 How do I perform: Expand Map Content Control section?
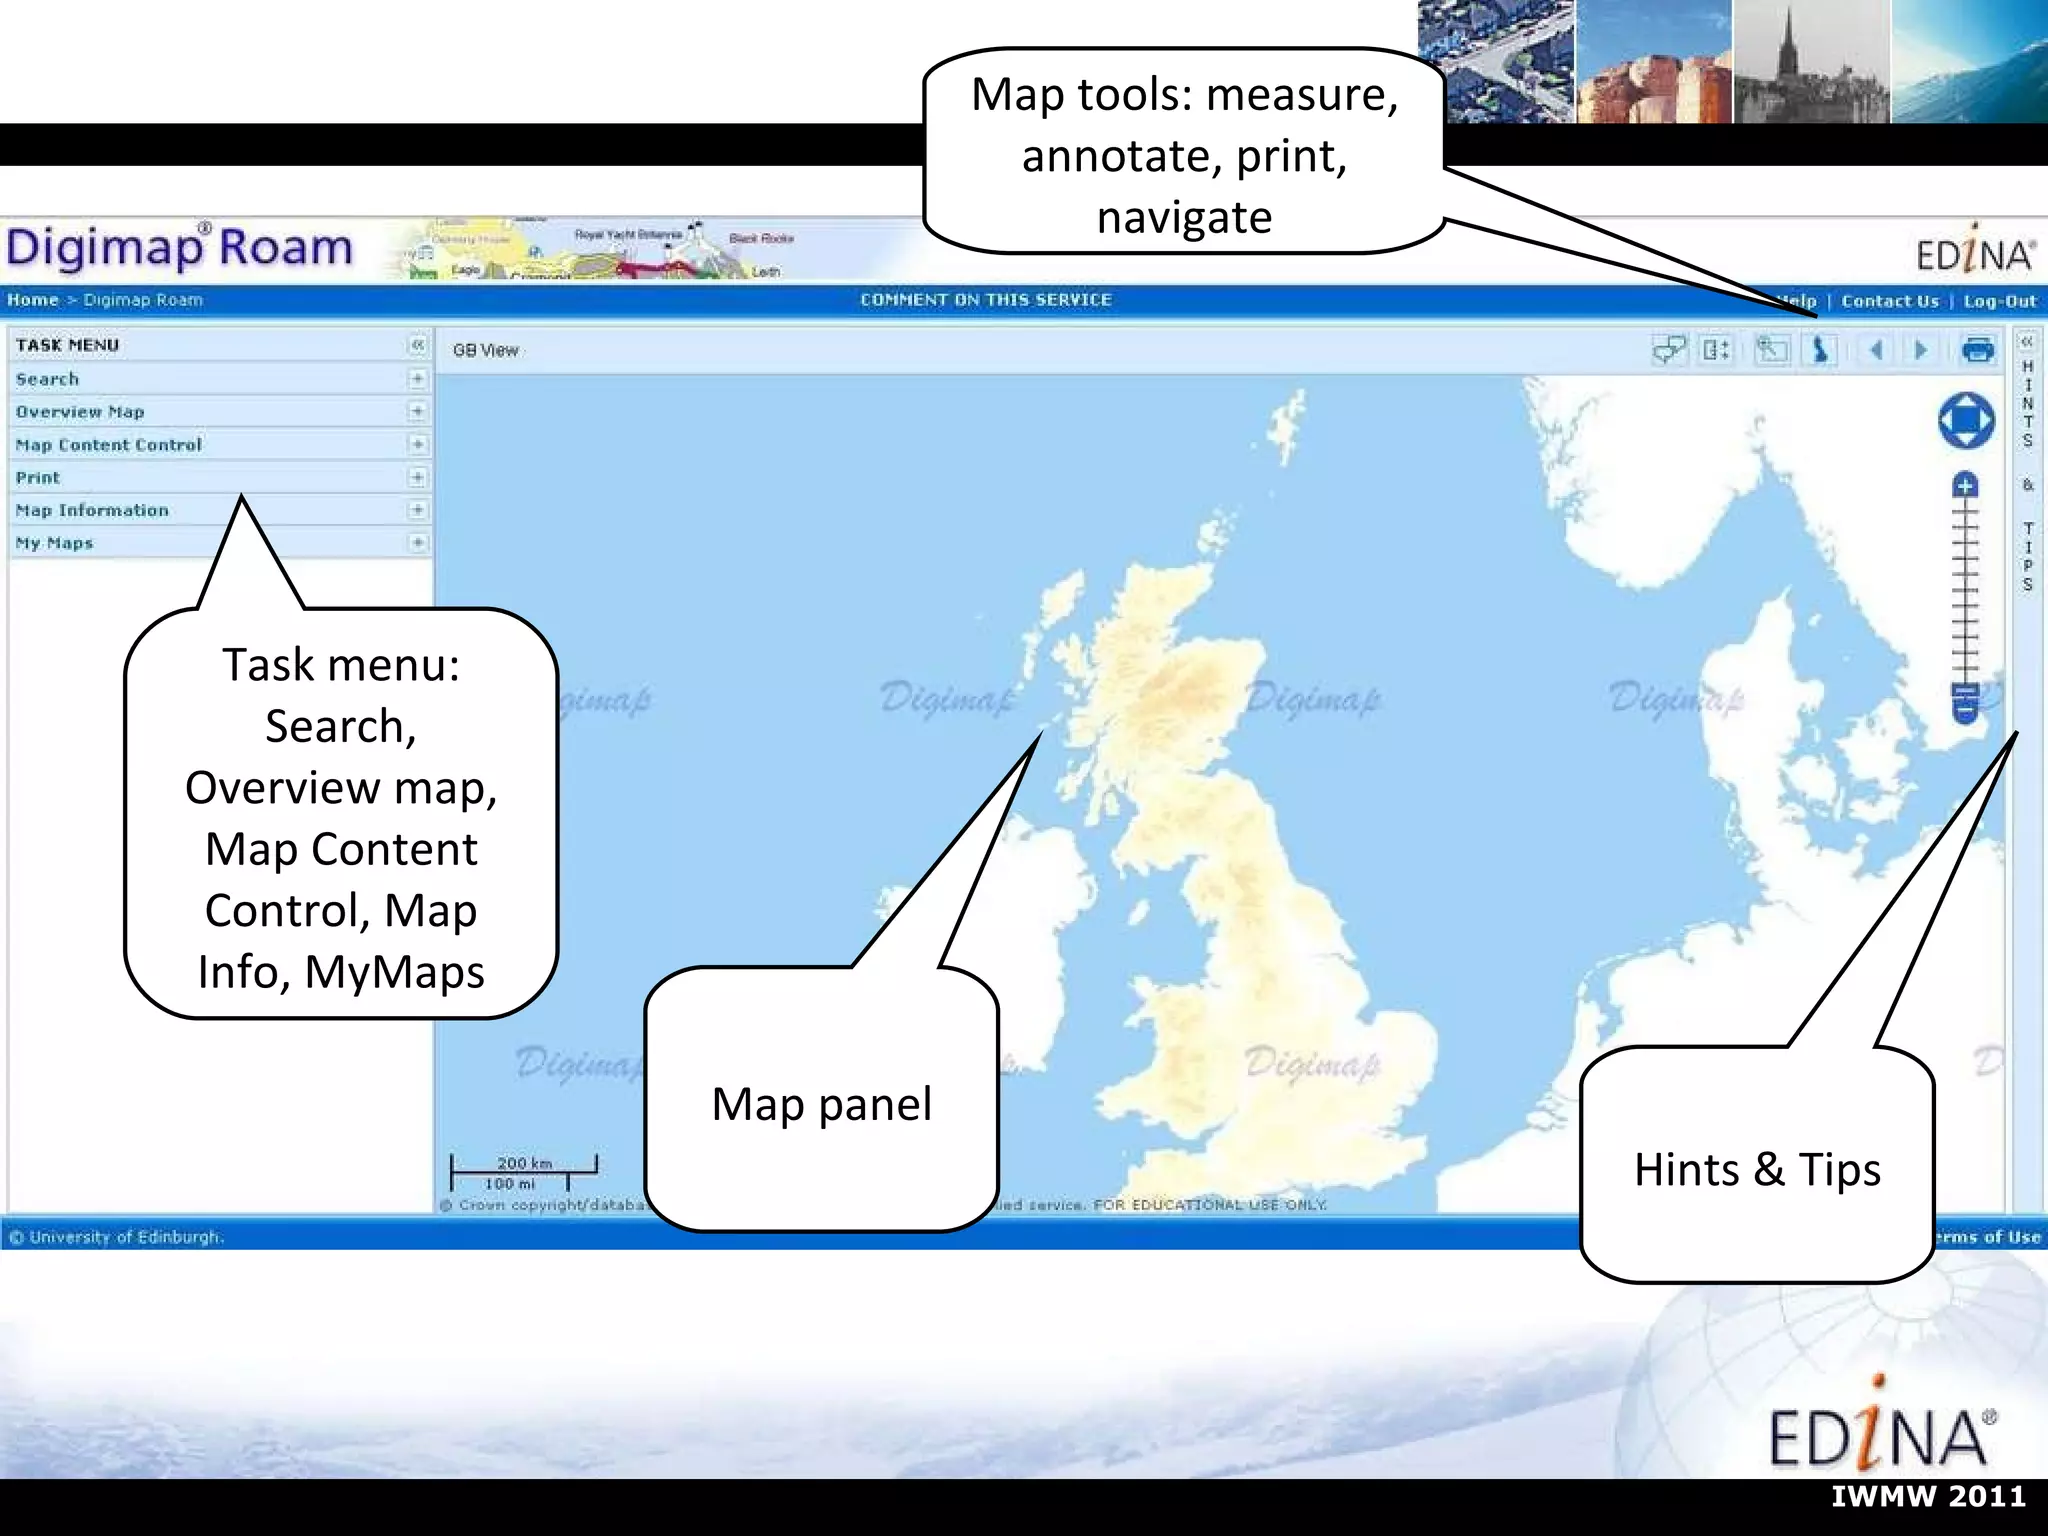point(418,444)
